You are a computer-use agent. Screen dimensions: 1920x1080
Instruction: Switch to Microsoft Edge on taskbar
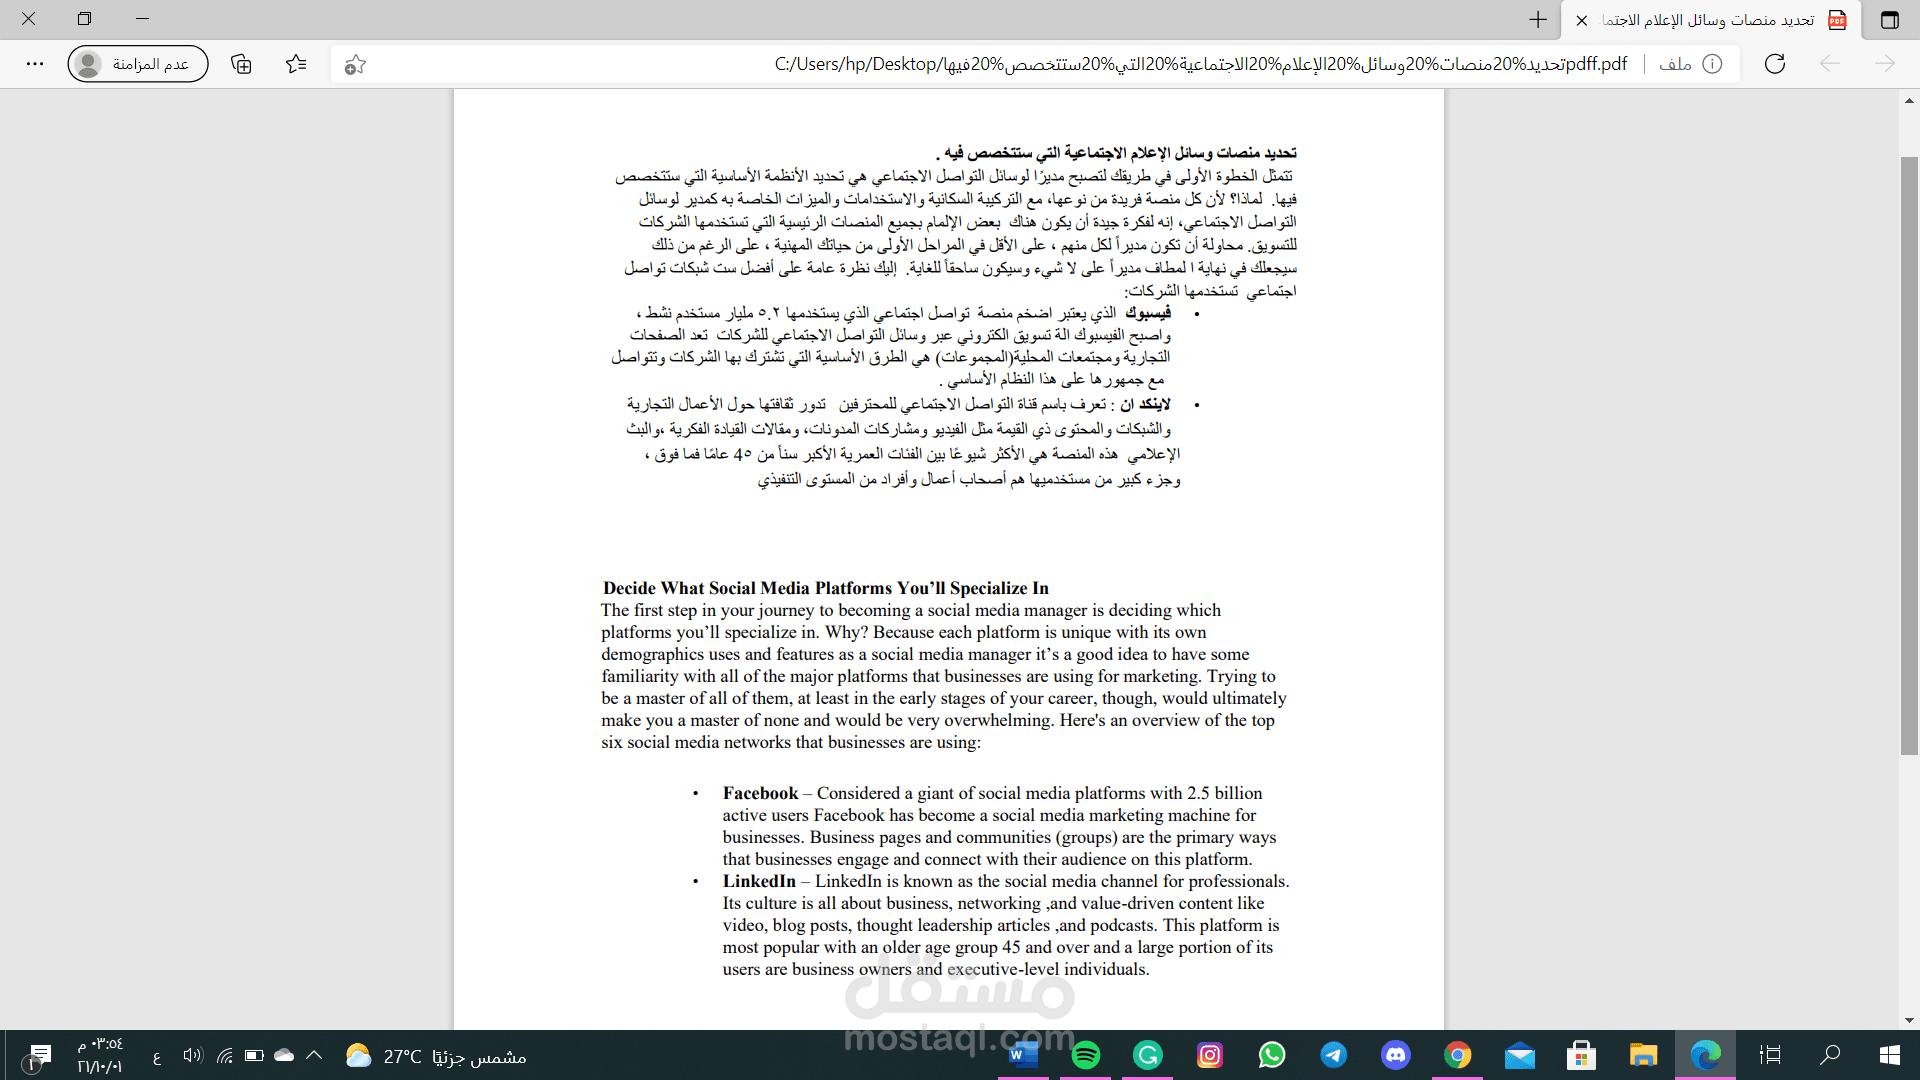[x=1706, y=1055]
